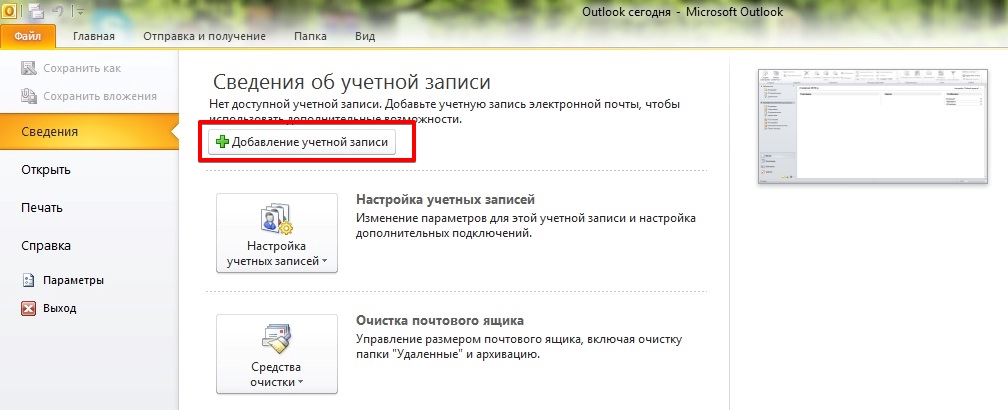Switch to the Главная ribbon tab
The image size is (1008, 410).
pyautogui.click(x=94, y=37)
